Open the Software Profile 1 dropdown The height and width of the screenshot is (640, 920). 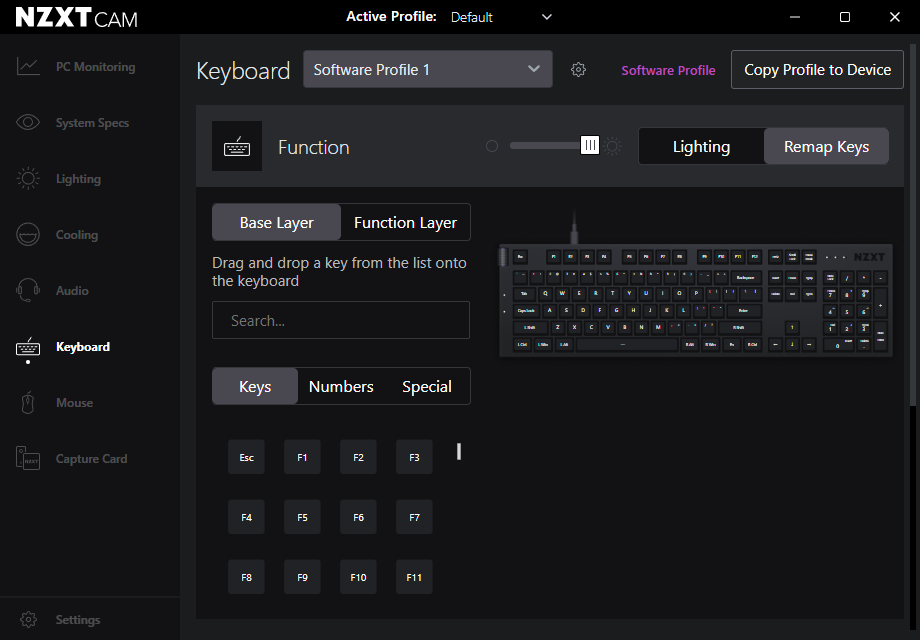click(x=427, y=69)
